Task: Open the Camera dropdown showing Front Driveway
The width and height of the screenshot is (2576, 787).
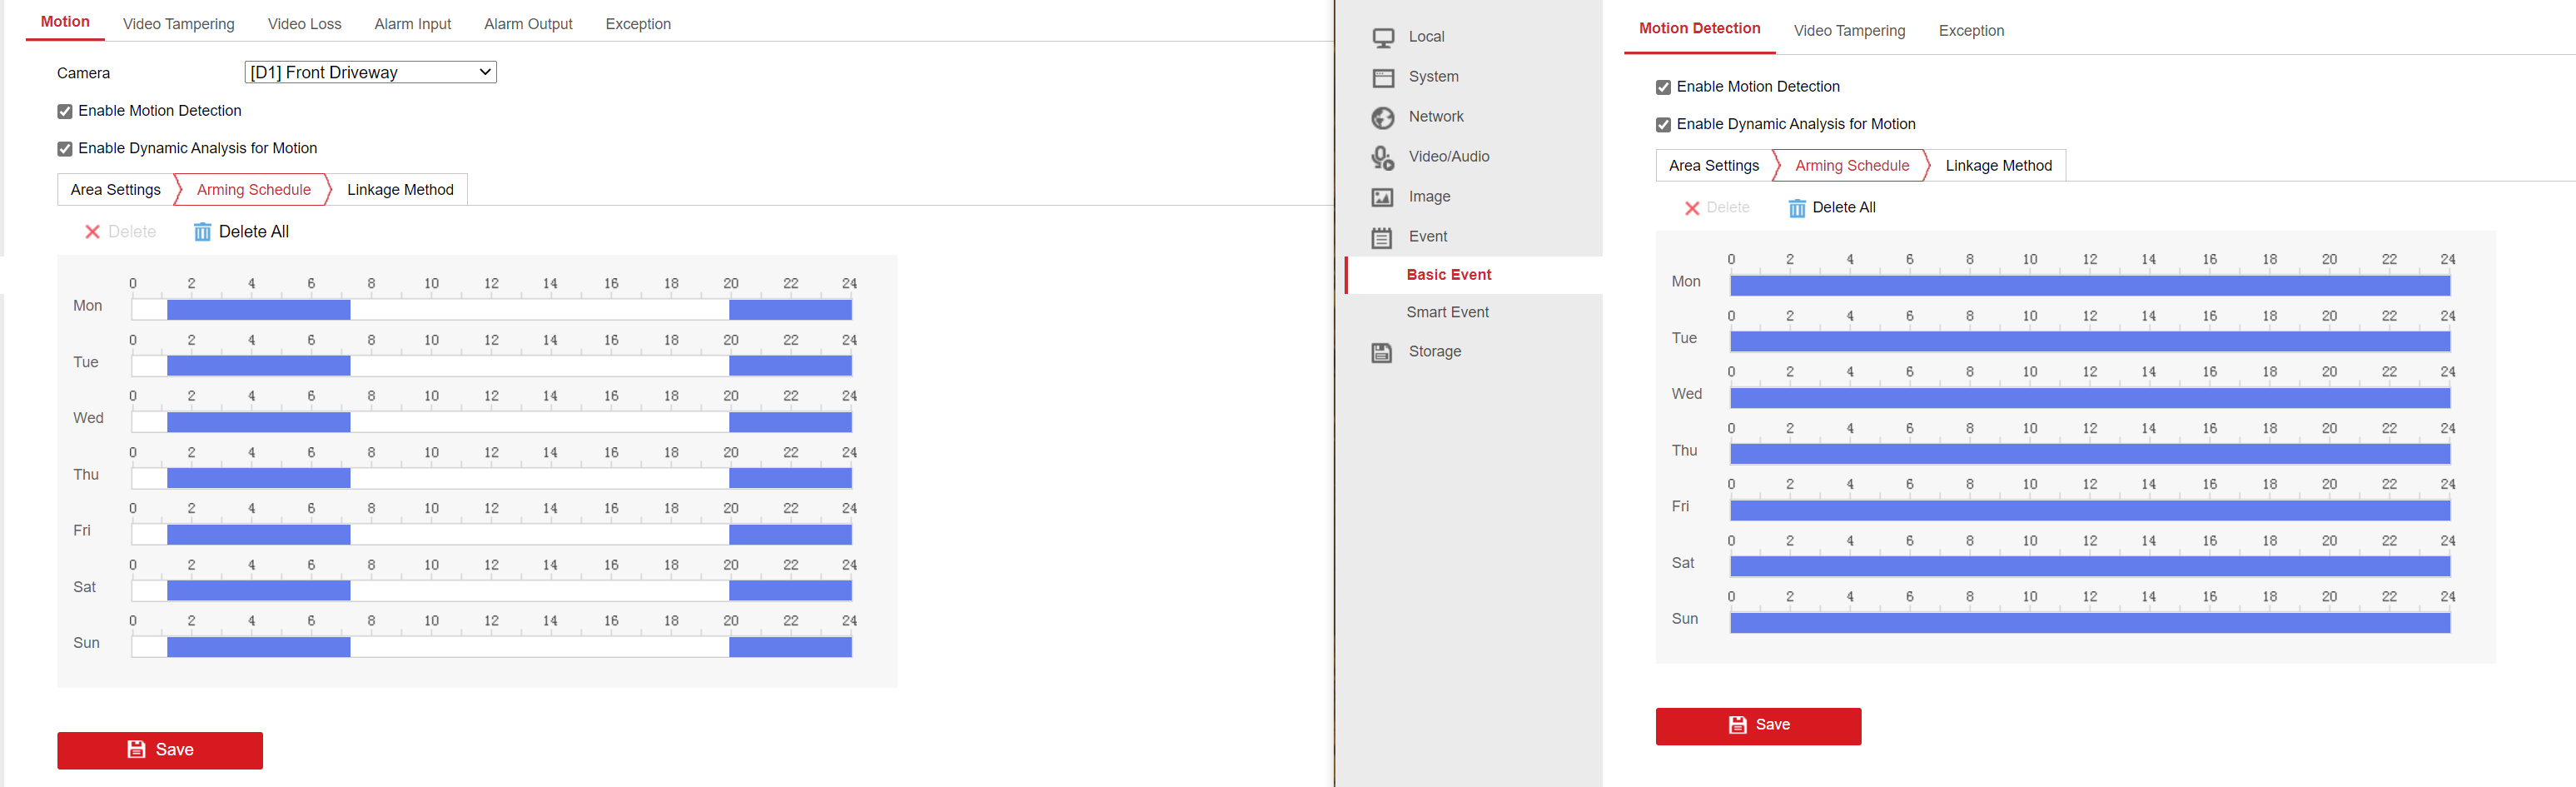Action: [370, 73]
